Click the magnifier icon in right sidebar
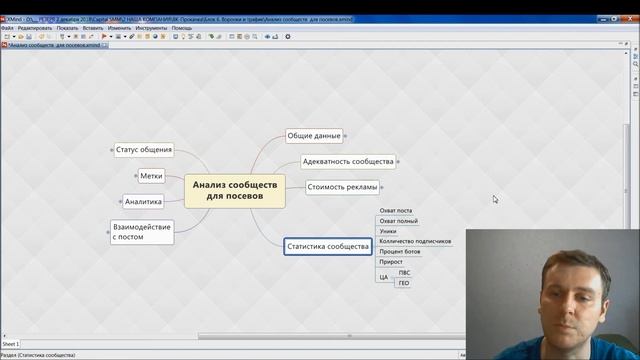 (636, 64)
